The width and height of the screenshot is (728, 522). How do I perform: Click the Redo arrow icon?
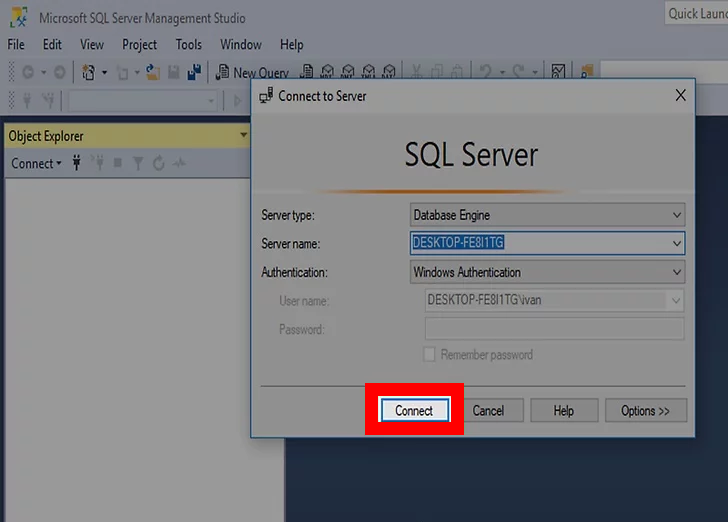(x=518, y=72)
